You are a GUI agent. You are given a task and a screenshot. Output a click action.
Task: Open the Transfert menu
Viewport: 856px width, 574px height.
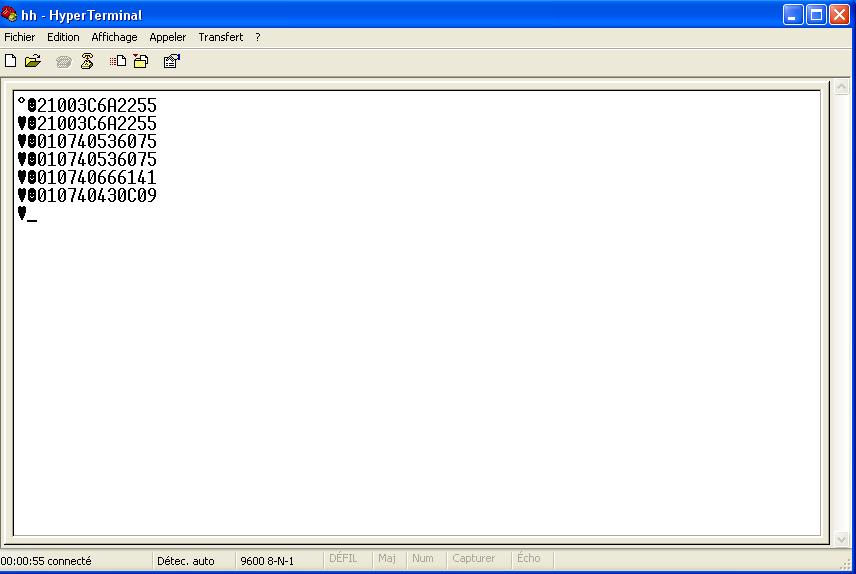(x=221, y=37)
